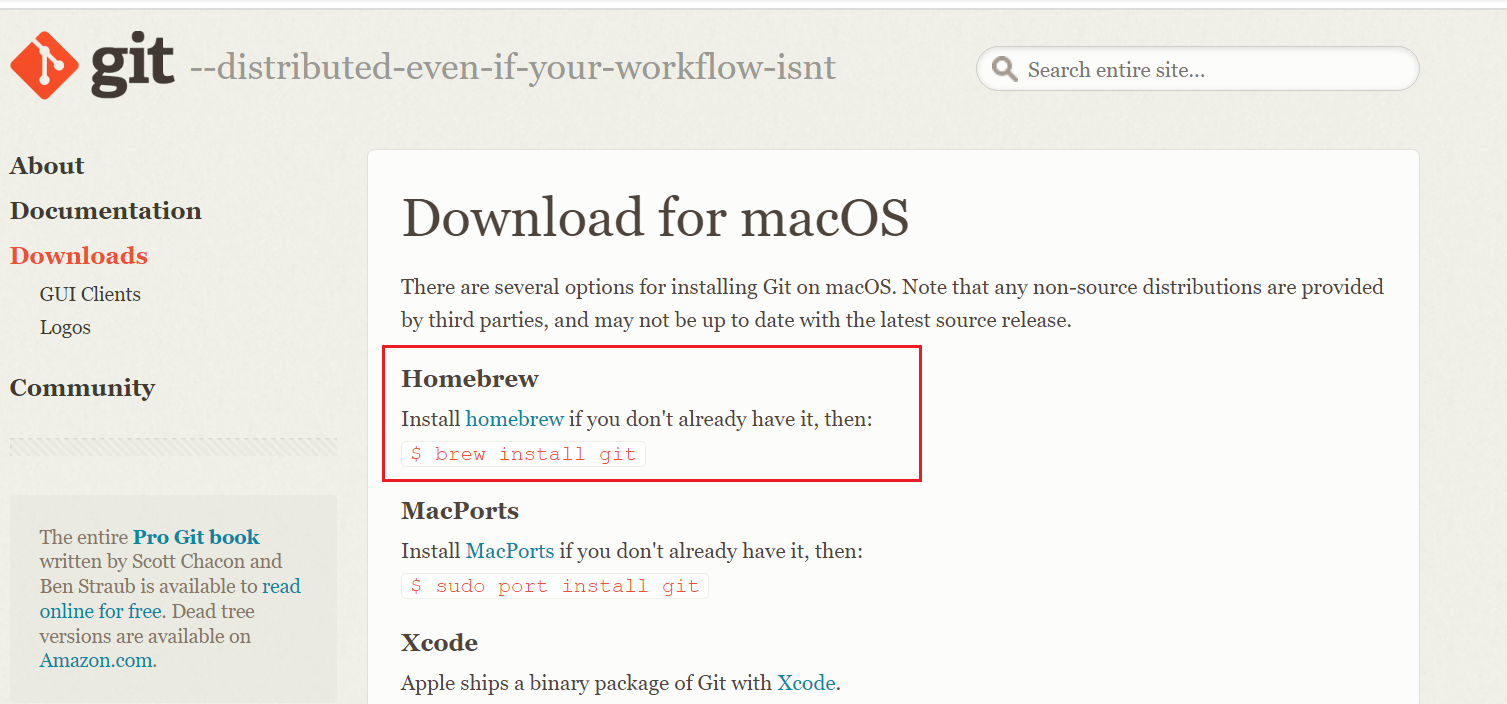Click the "$ brew install git" command

[524, 454]
